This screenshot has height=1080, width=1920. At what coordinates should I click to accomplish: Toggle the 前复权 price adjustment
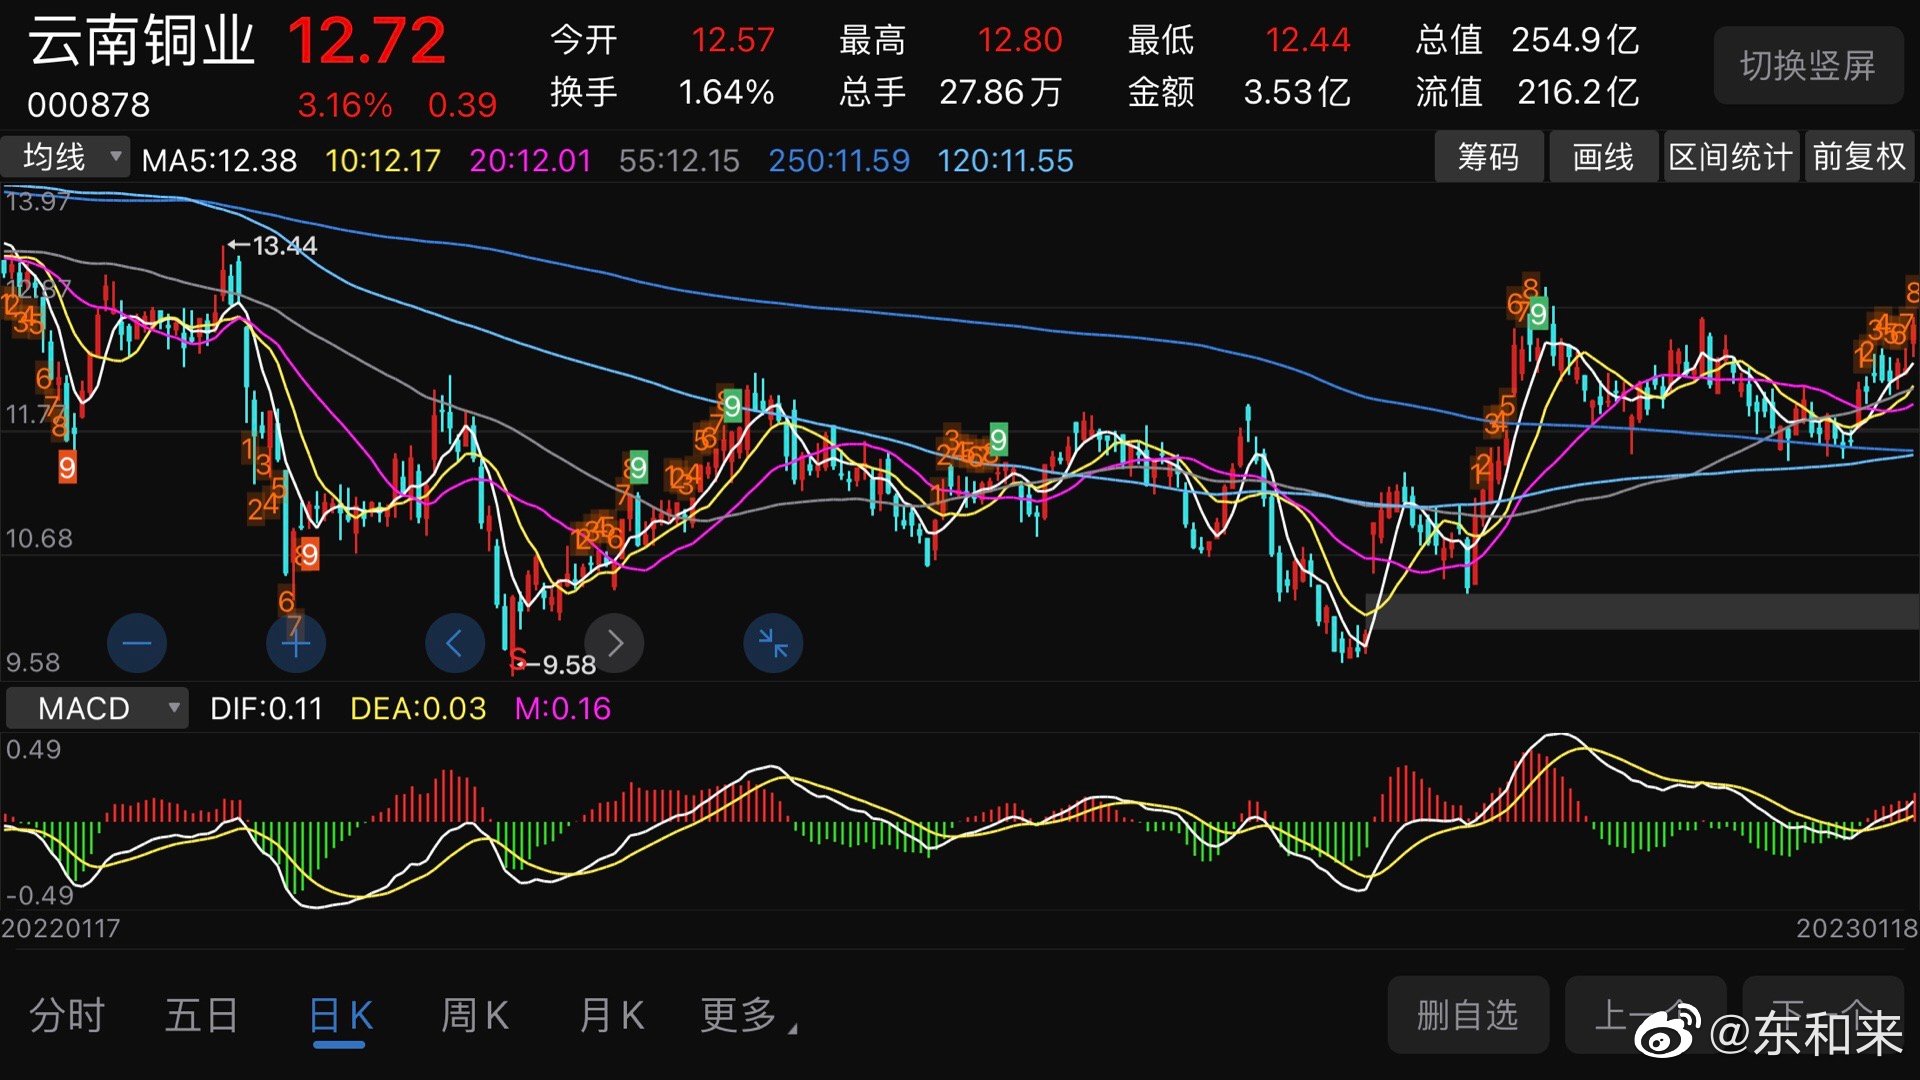(x=1859, y=157)
